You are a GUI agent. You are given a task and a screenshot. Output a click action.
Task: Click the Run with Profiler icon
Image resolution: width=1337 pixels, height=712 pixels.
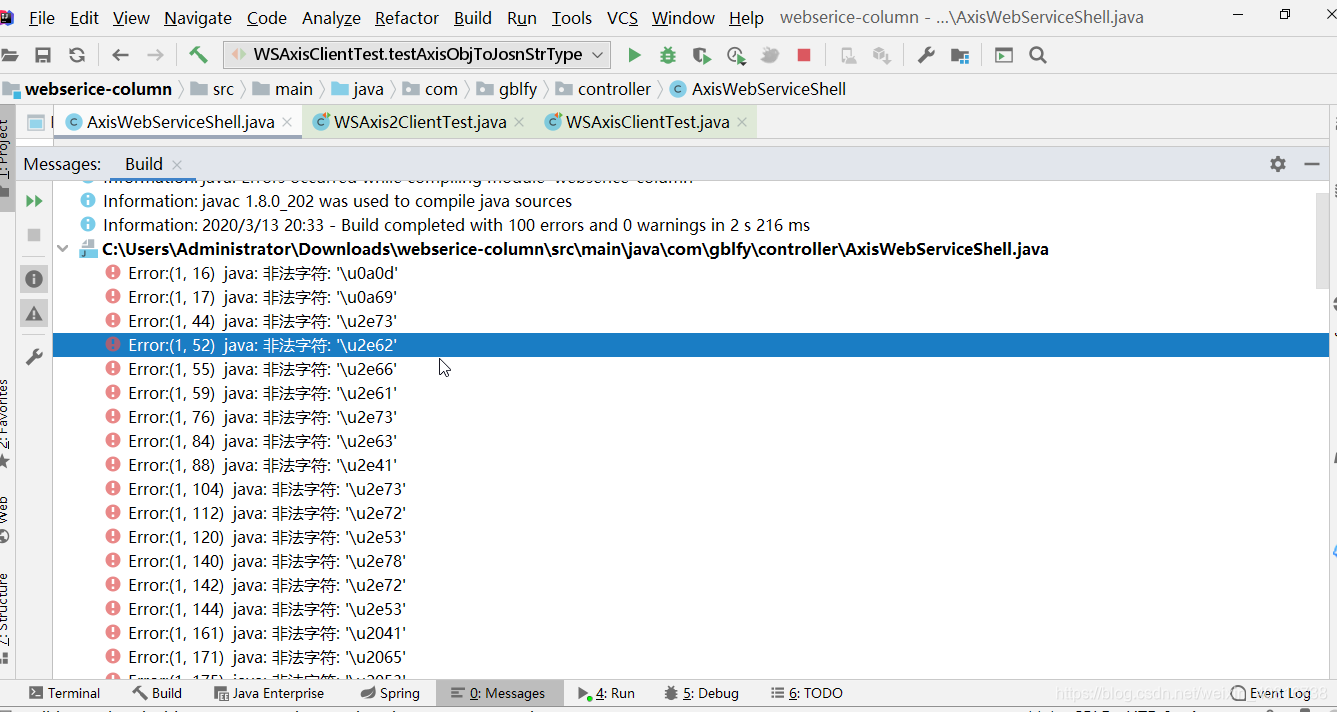coord(736,55)
